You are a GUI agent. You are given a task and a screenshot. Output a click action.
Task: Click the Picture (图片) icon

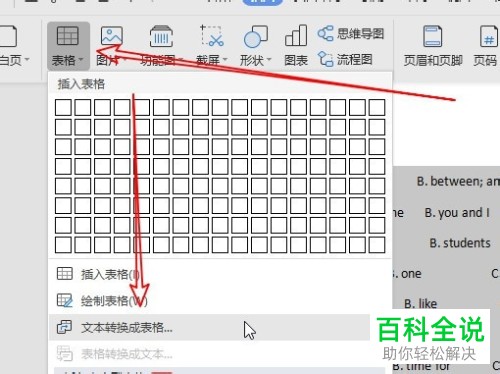tap(112, 36)
